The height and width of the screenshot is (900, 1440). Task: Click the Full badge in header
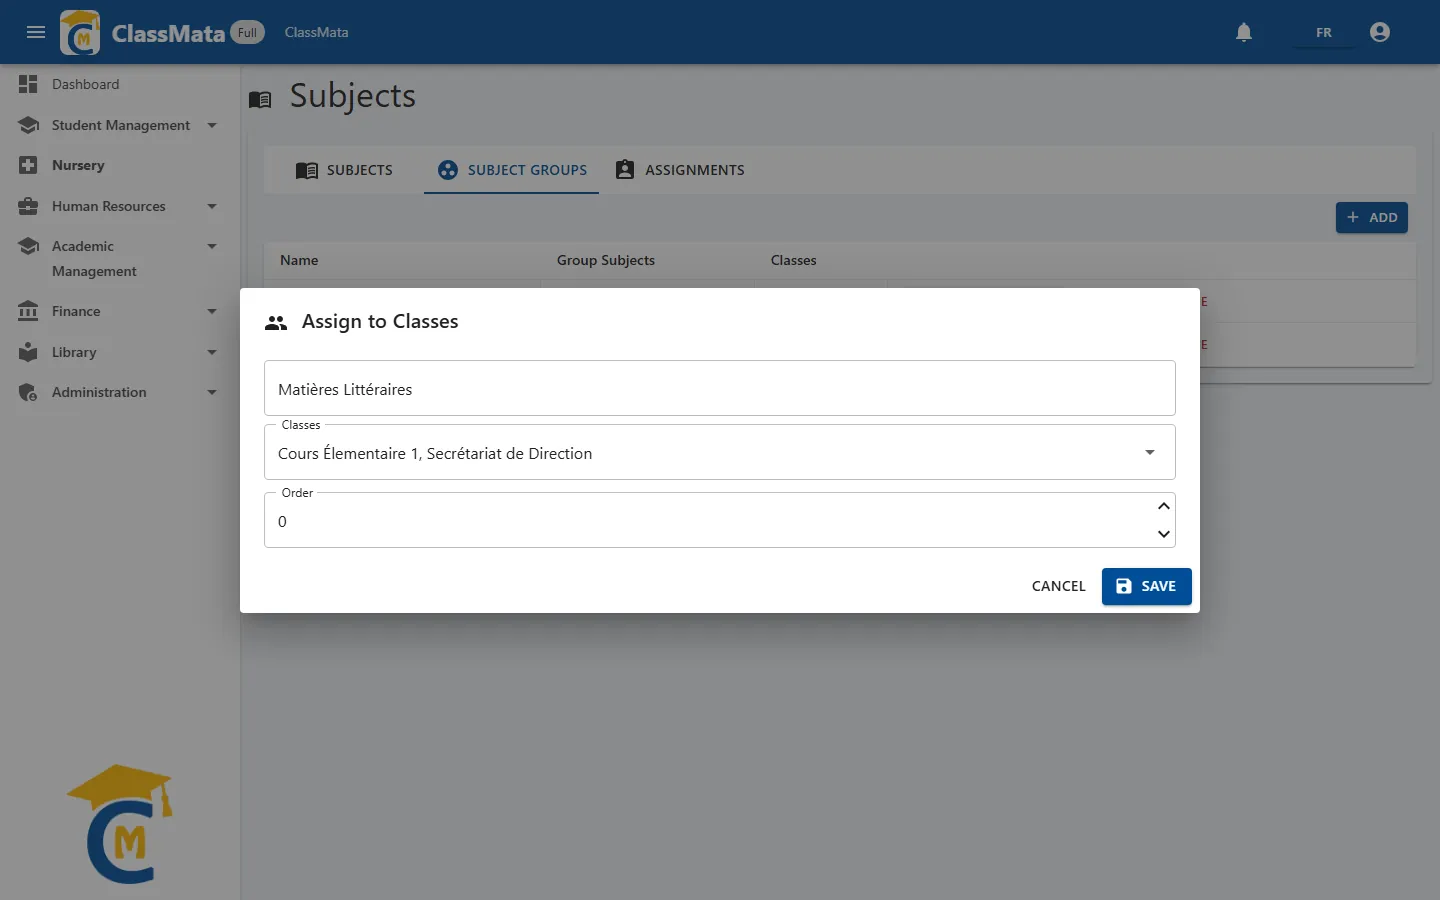[x=247, y=32]
